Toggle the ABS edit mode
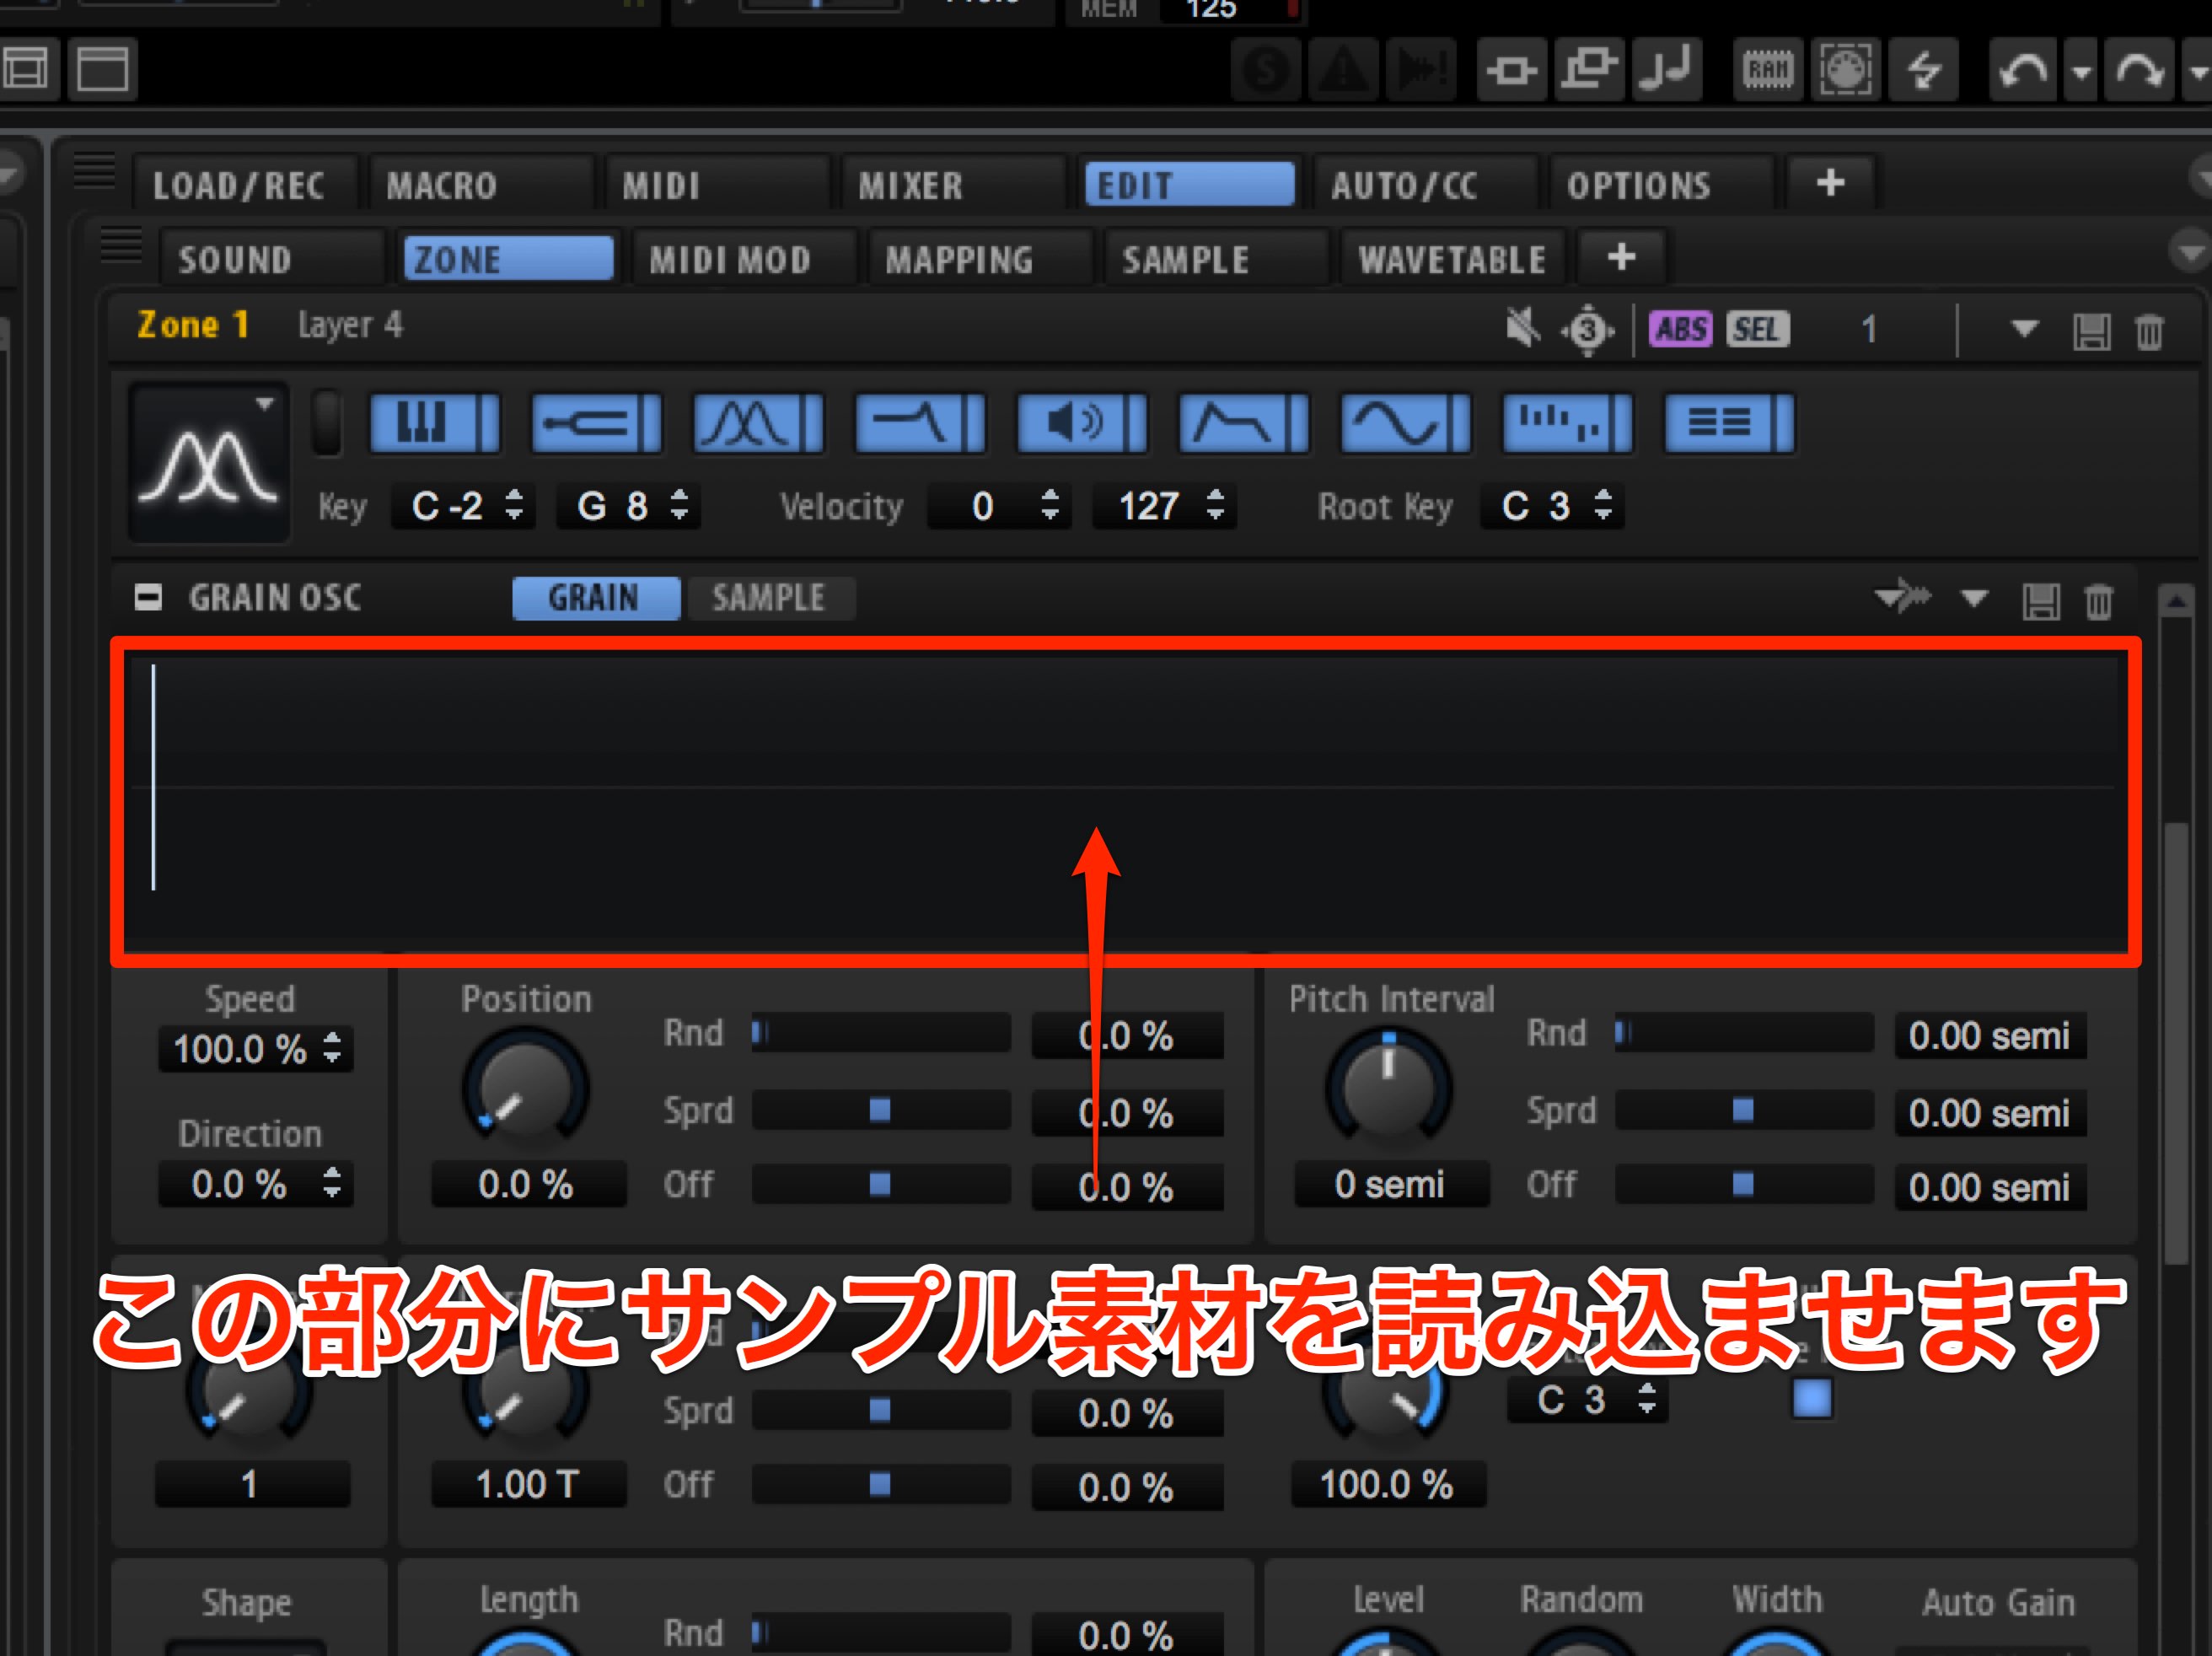 click(1680, 329)
